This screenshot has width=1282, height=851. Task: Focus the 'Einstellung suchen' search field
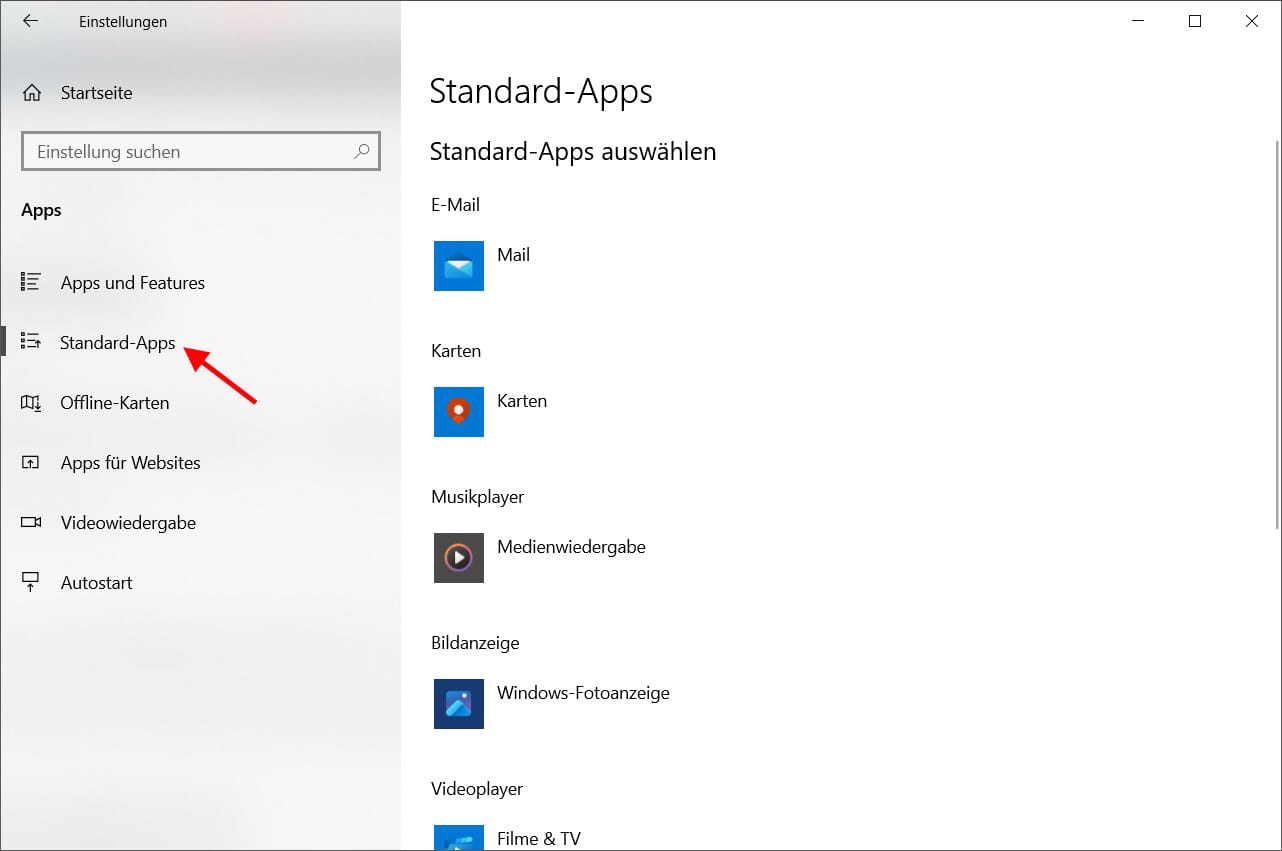click(x=190, y=152)
